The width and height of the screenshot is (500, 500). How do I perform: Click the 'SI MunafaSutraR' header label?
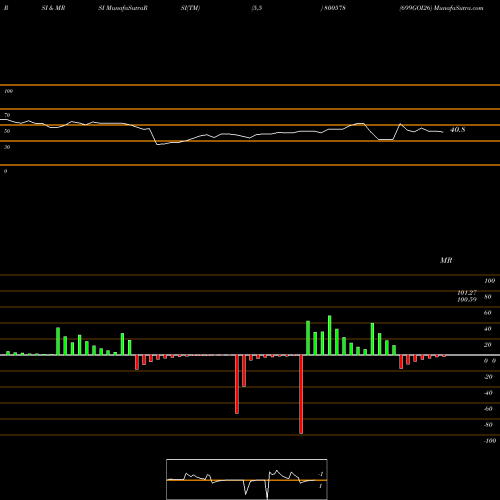[123, 8]
